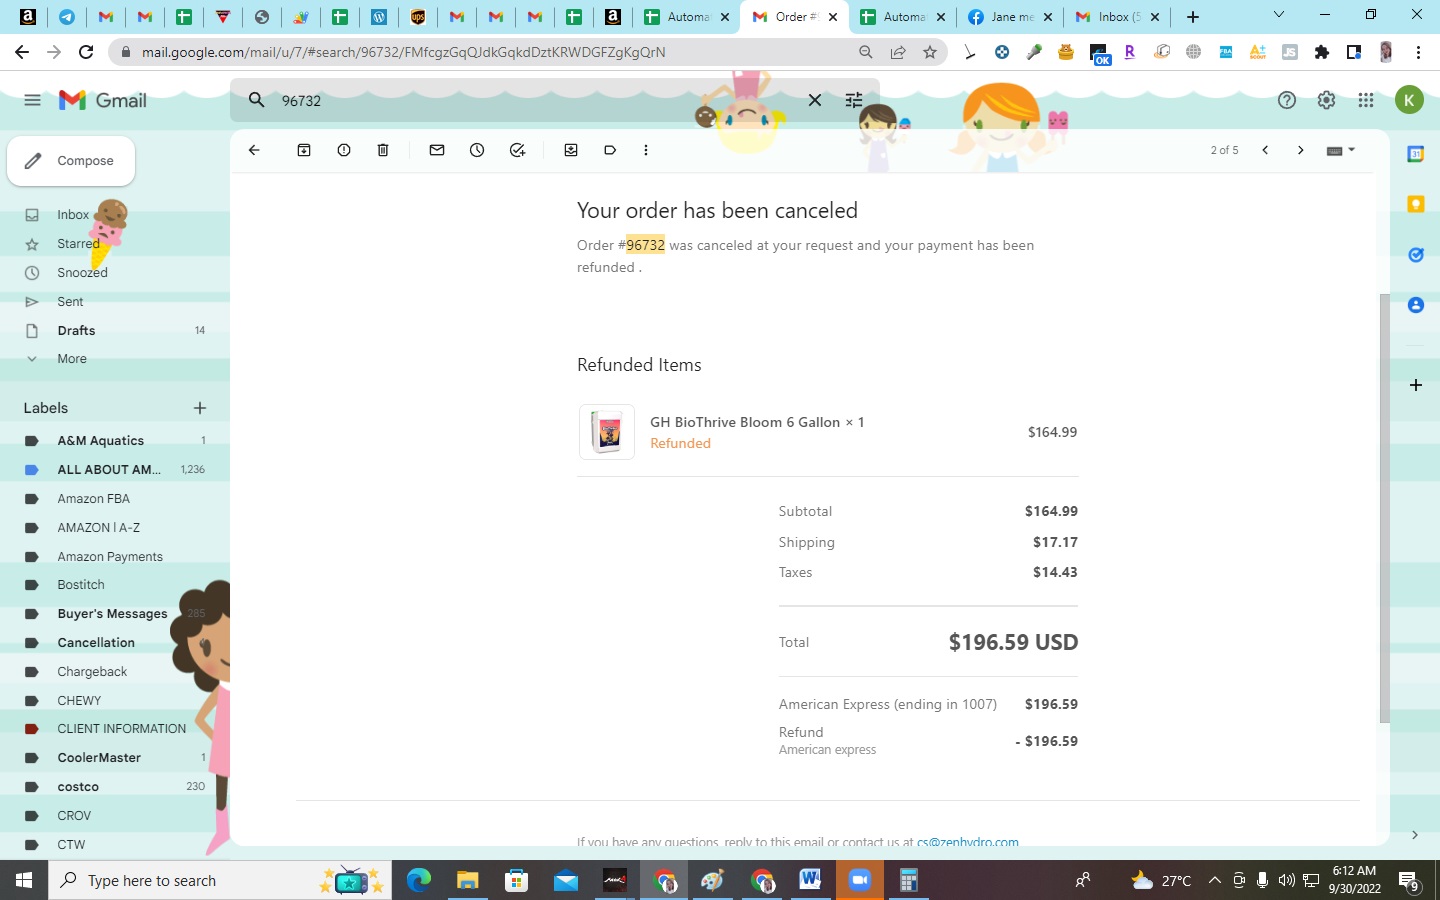
Task: Get add-ons with the plus icon
Action: tap(1415, 385)
